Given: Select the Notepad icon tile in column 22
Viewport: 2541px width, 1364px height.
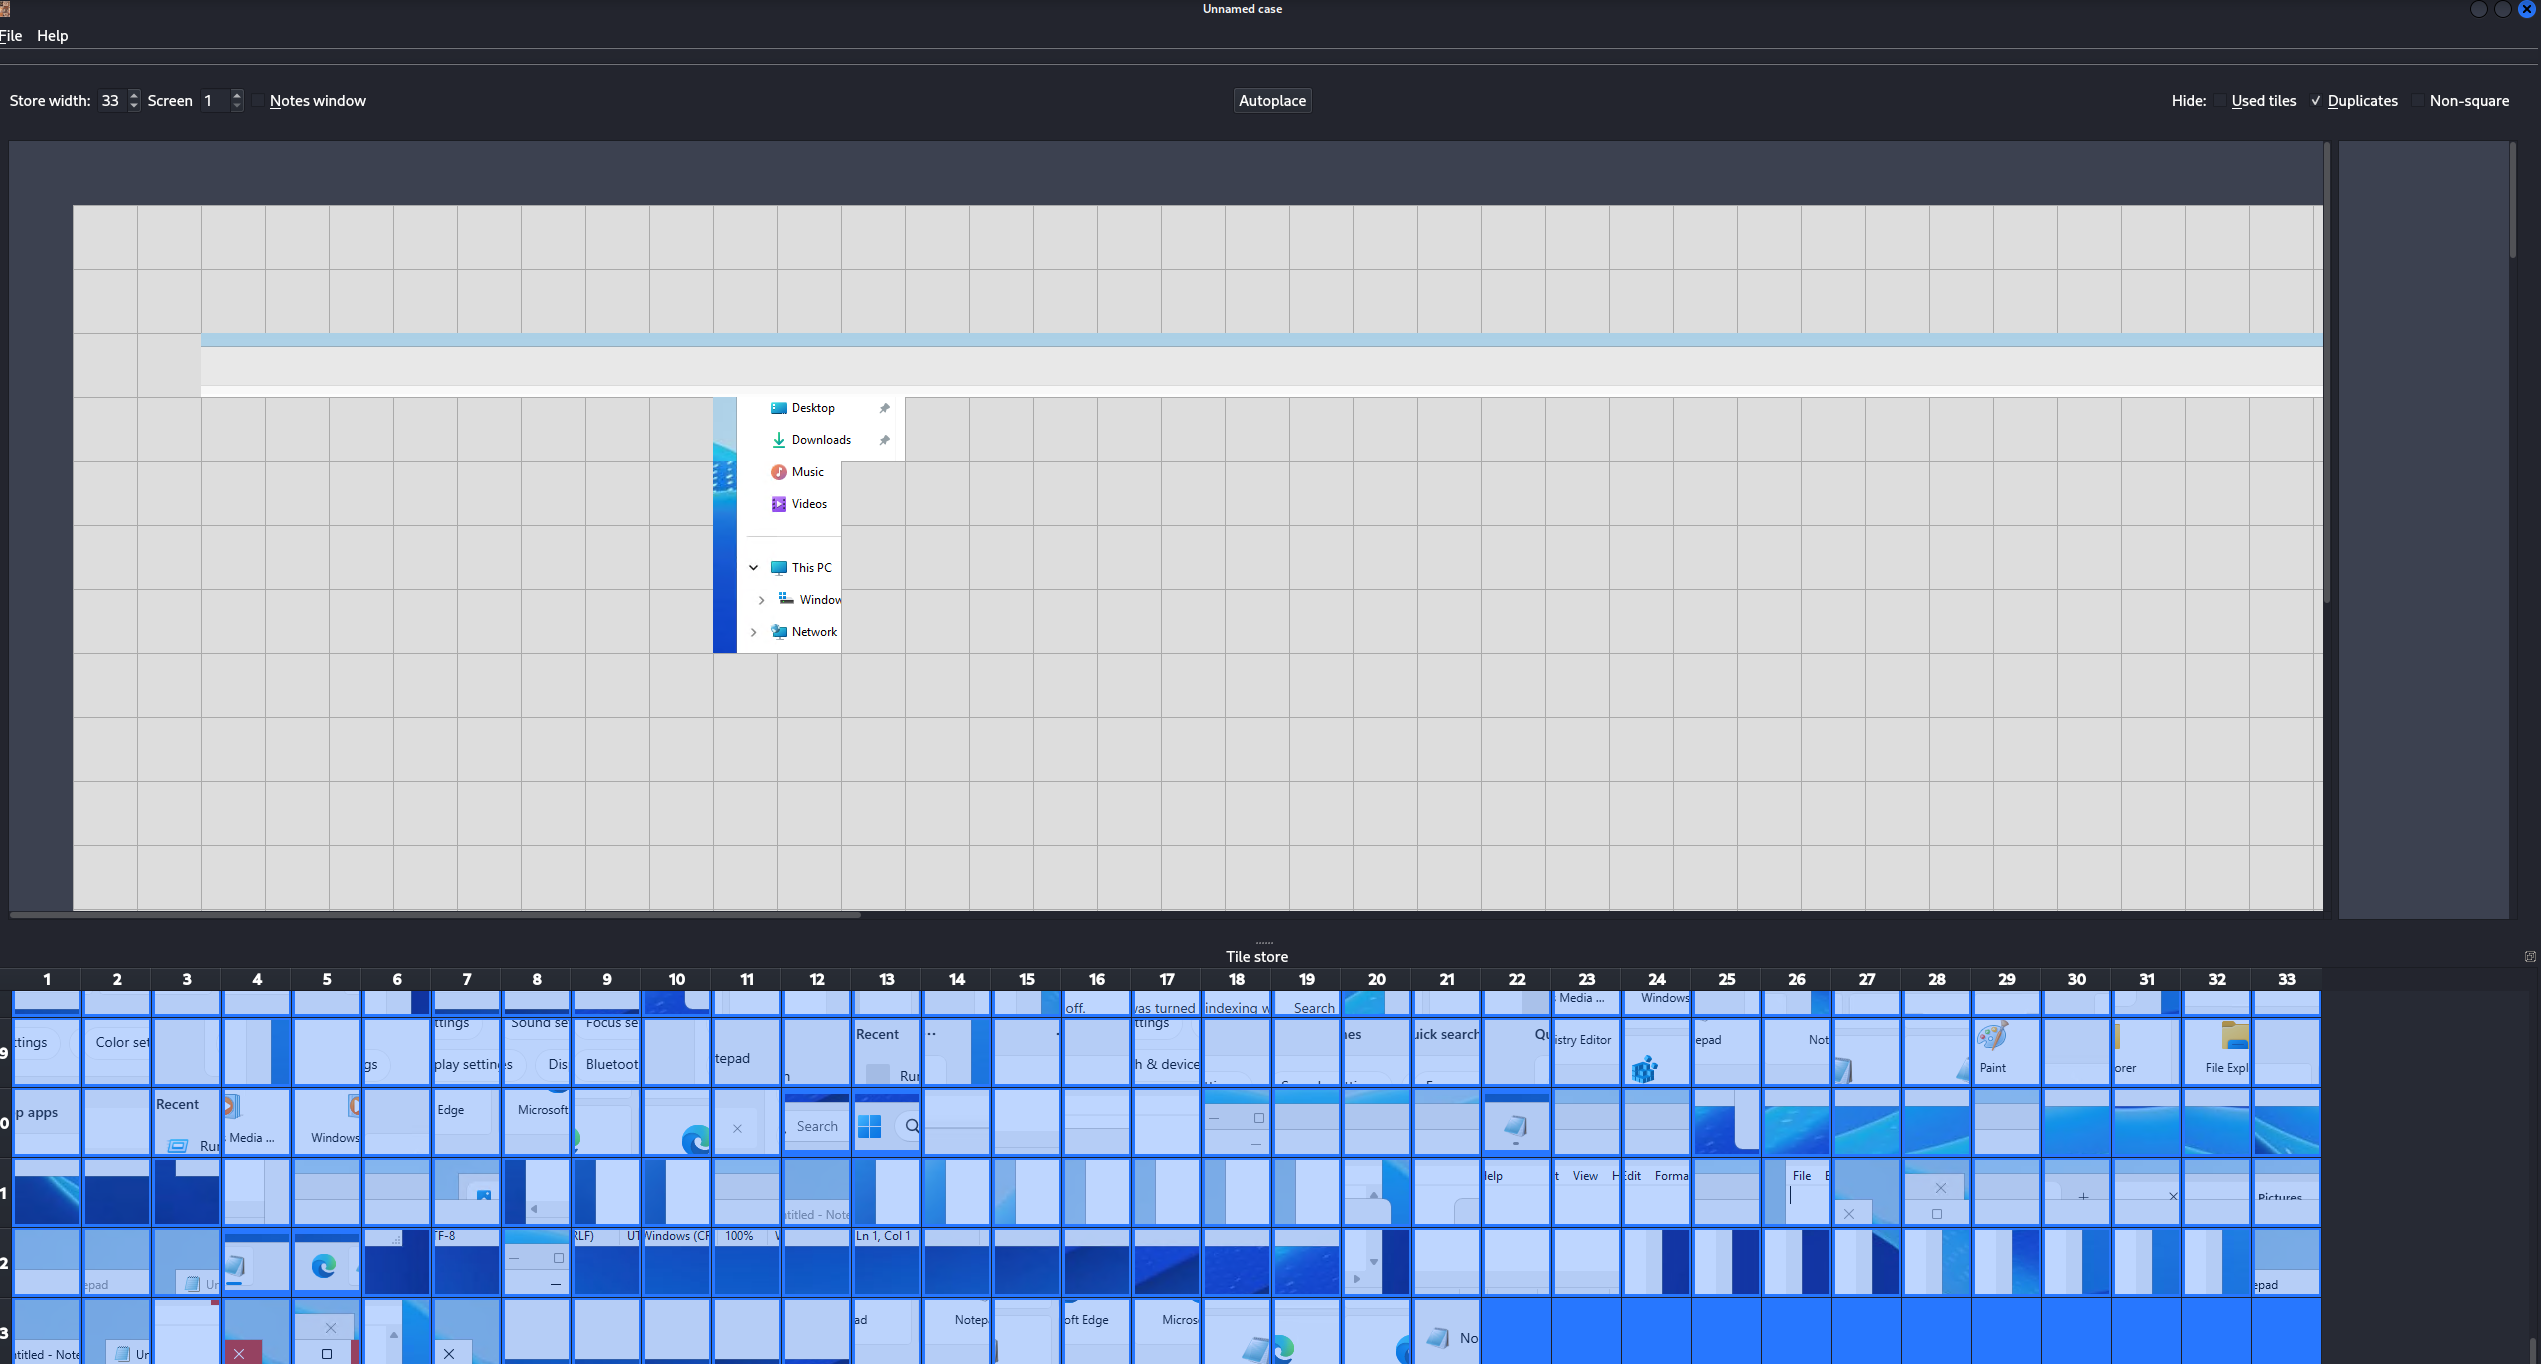Looking at the screenshot, I should (x=1517, y=1122).
